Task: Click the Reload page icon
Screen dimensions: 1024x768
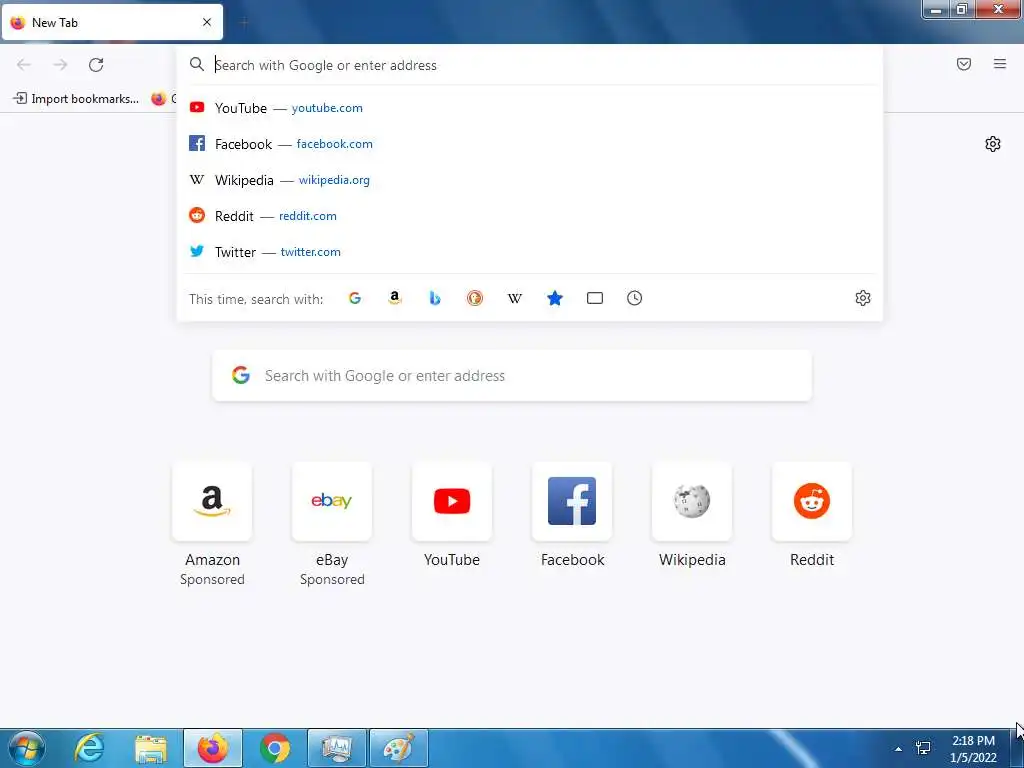Action: point(96,65)
